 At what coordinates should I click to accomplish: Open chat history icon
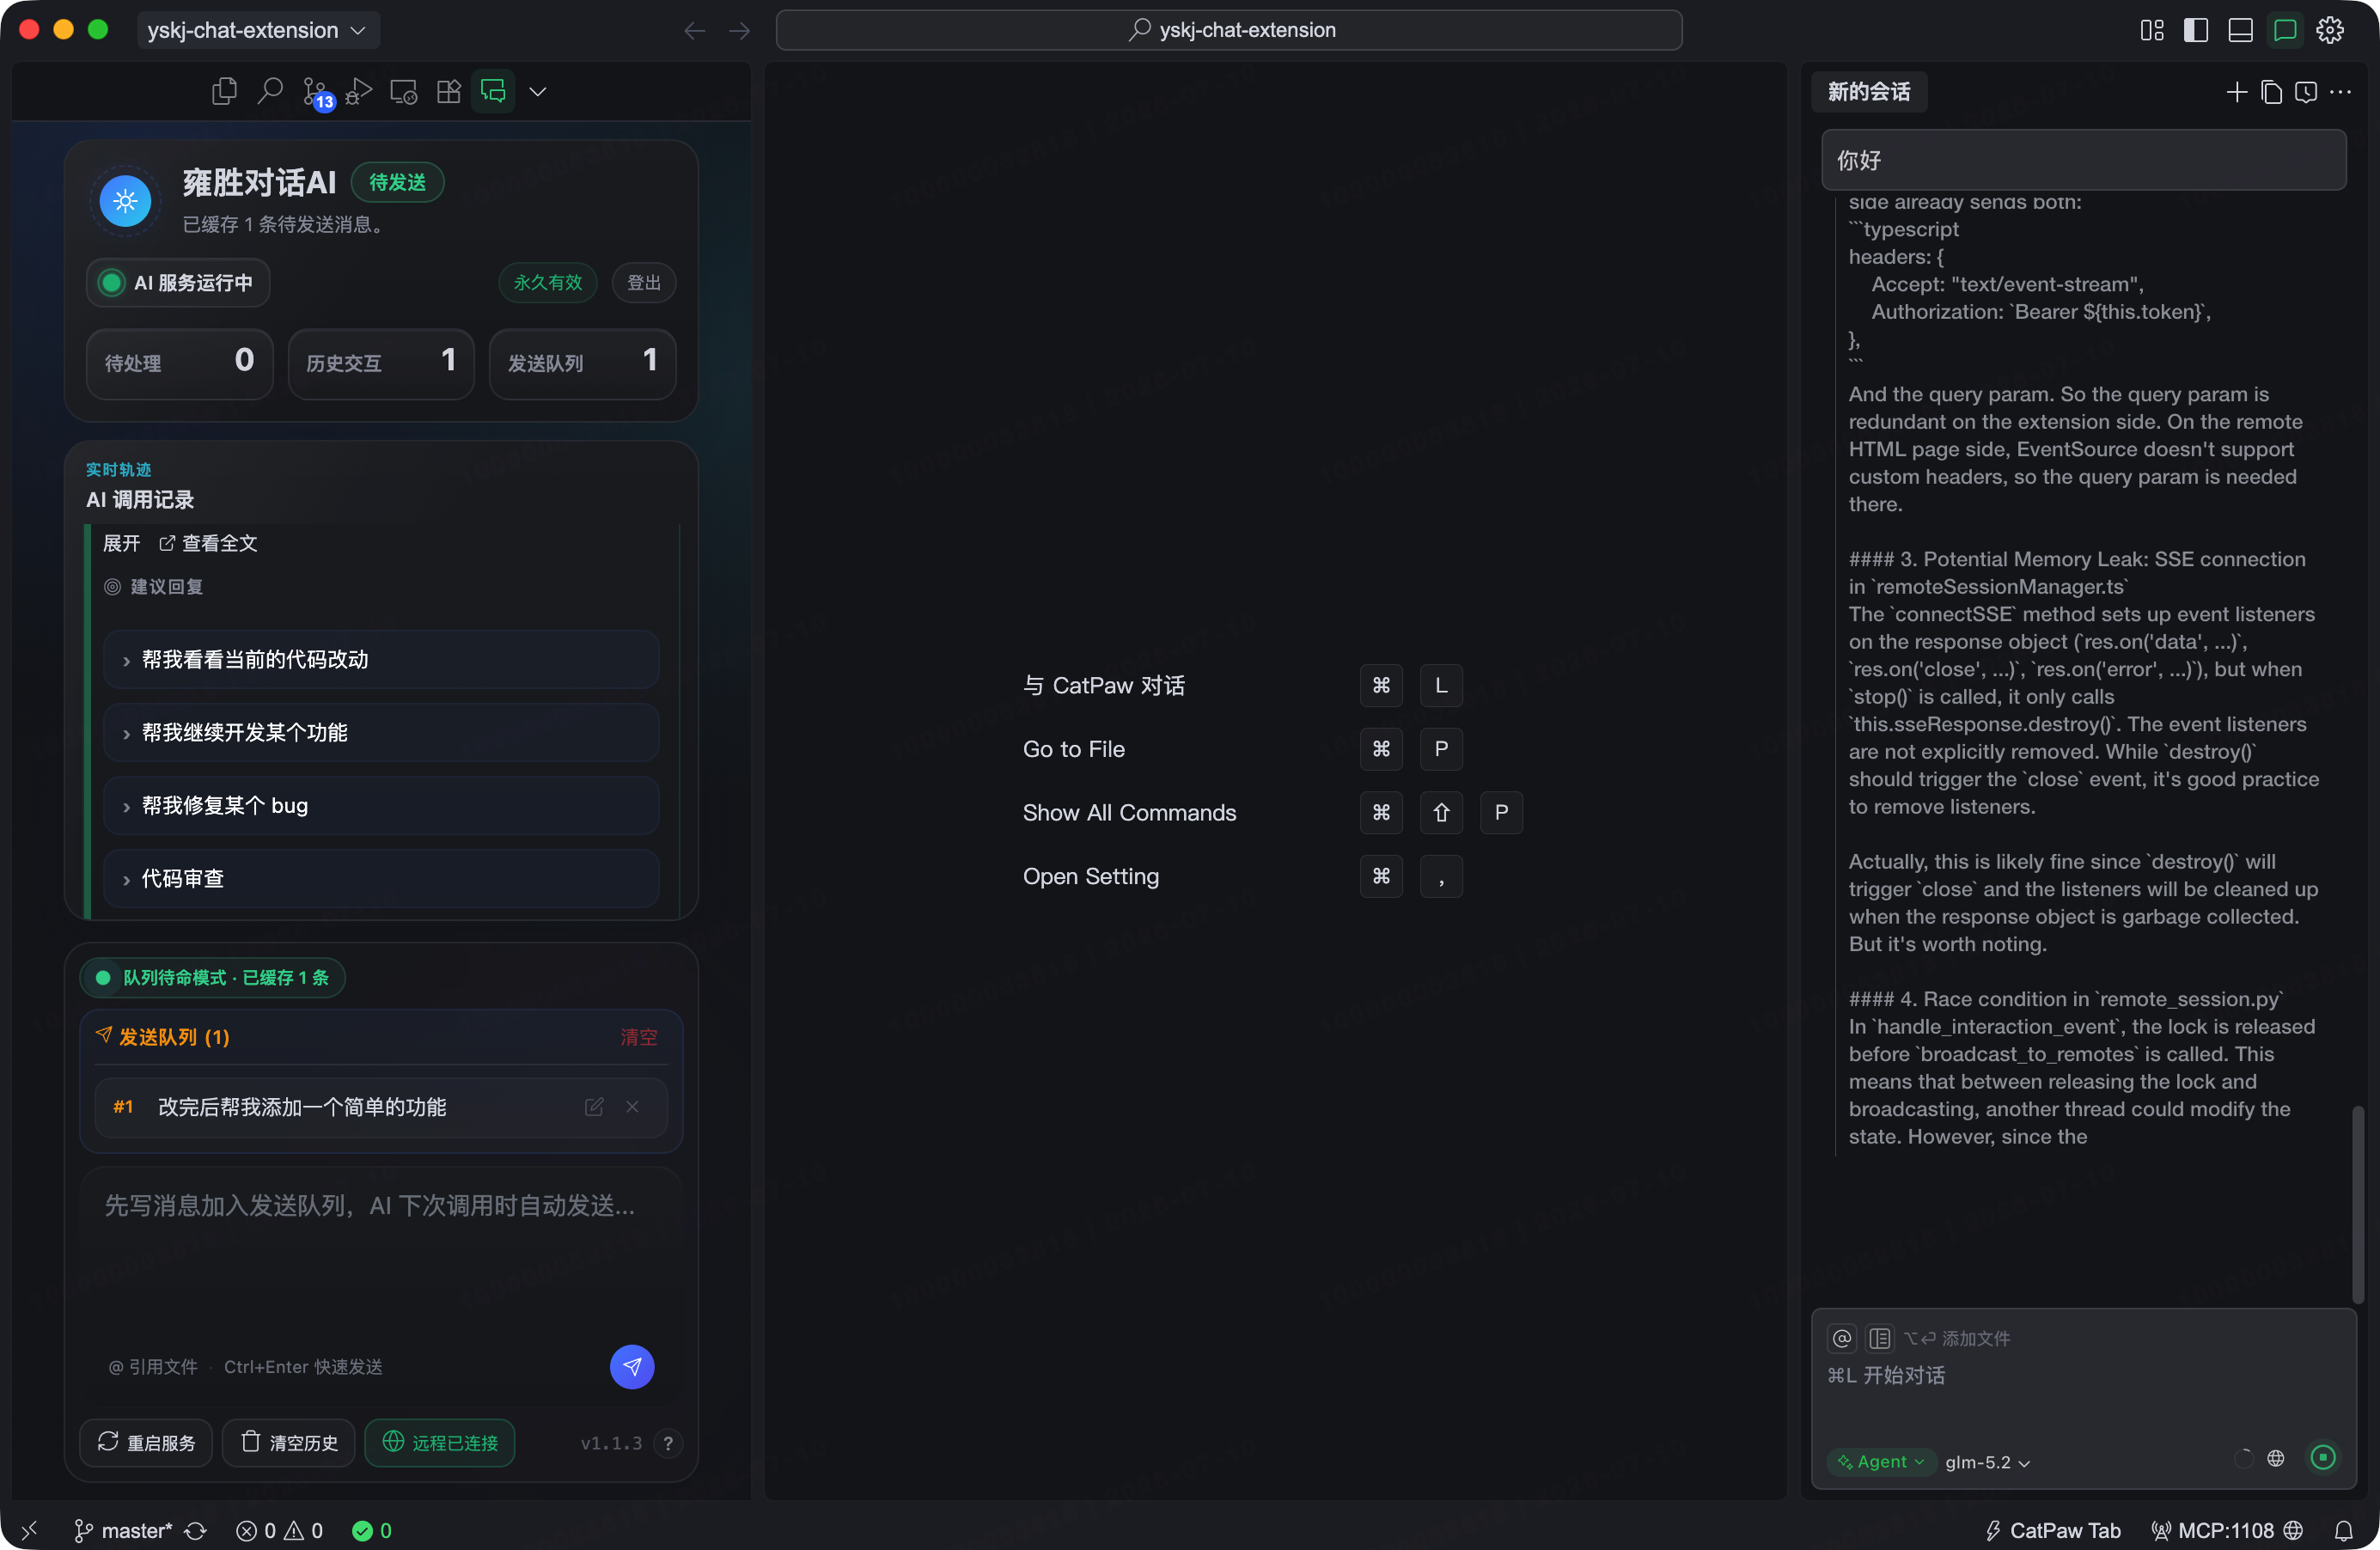tap(2306, 92)
